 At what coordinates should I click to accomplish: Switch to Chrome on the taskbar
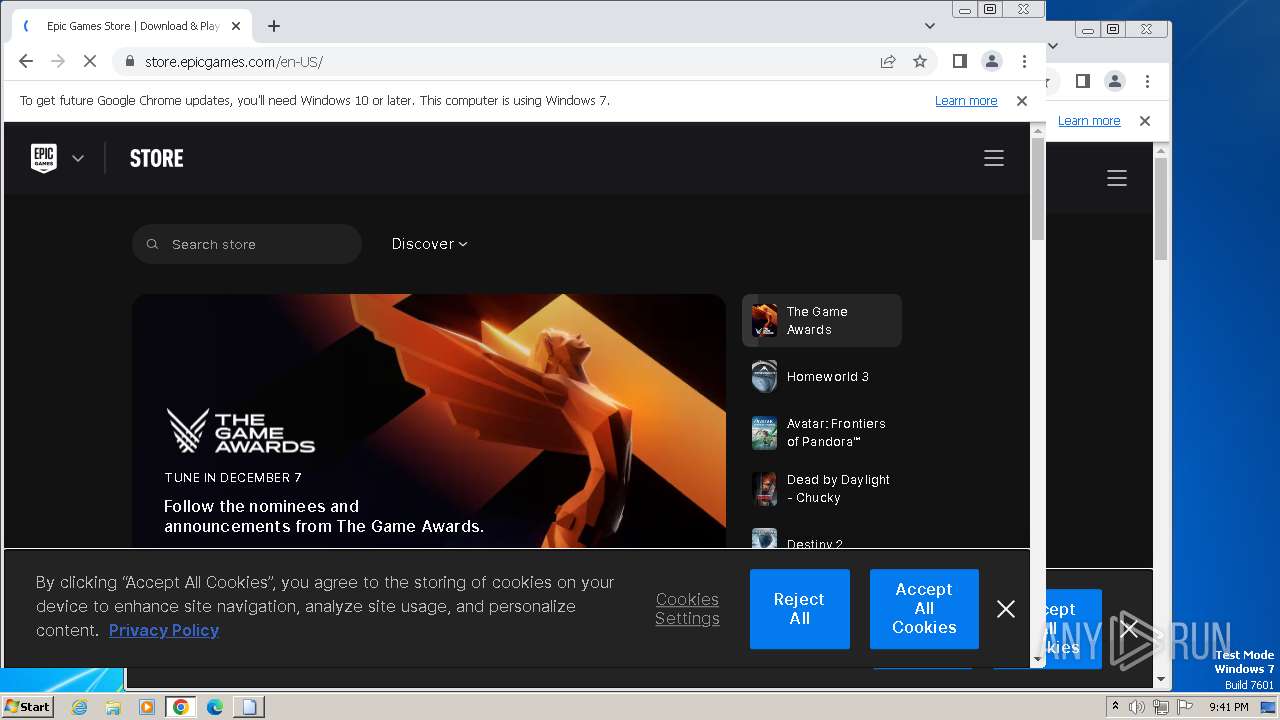point(181,707)
